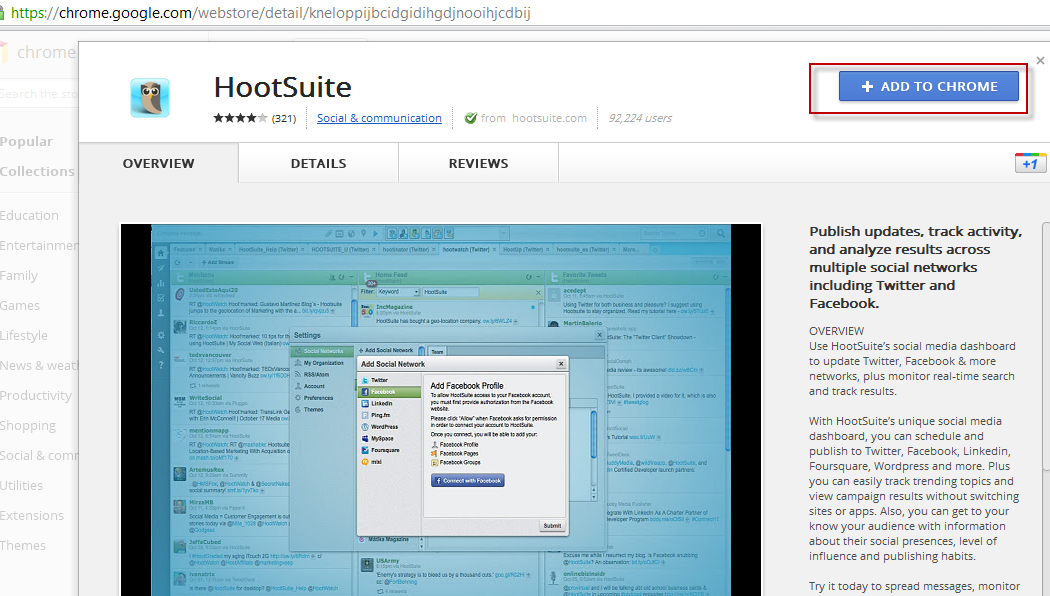1050x596 pixels.
Task: Open the Details tab
Action: tap(319, 163)
